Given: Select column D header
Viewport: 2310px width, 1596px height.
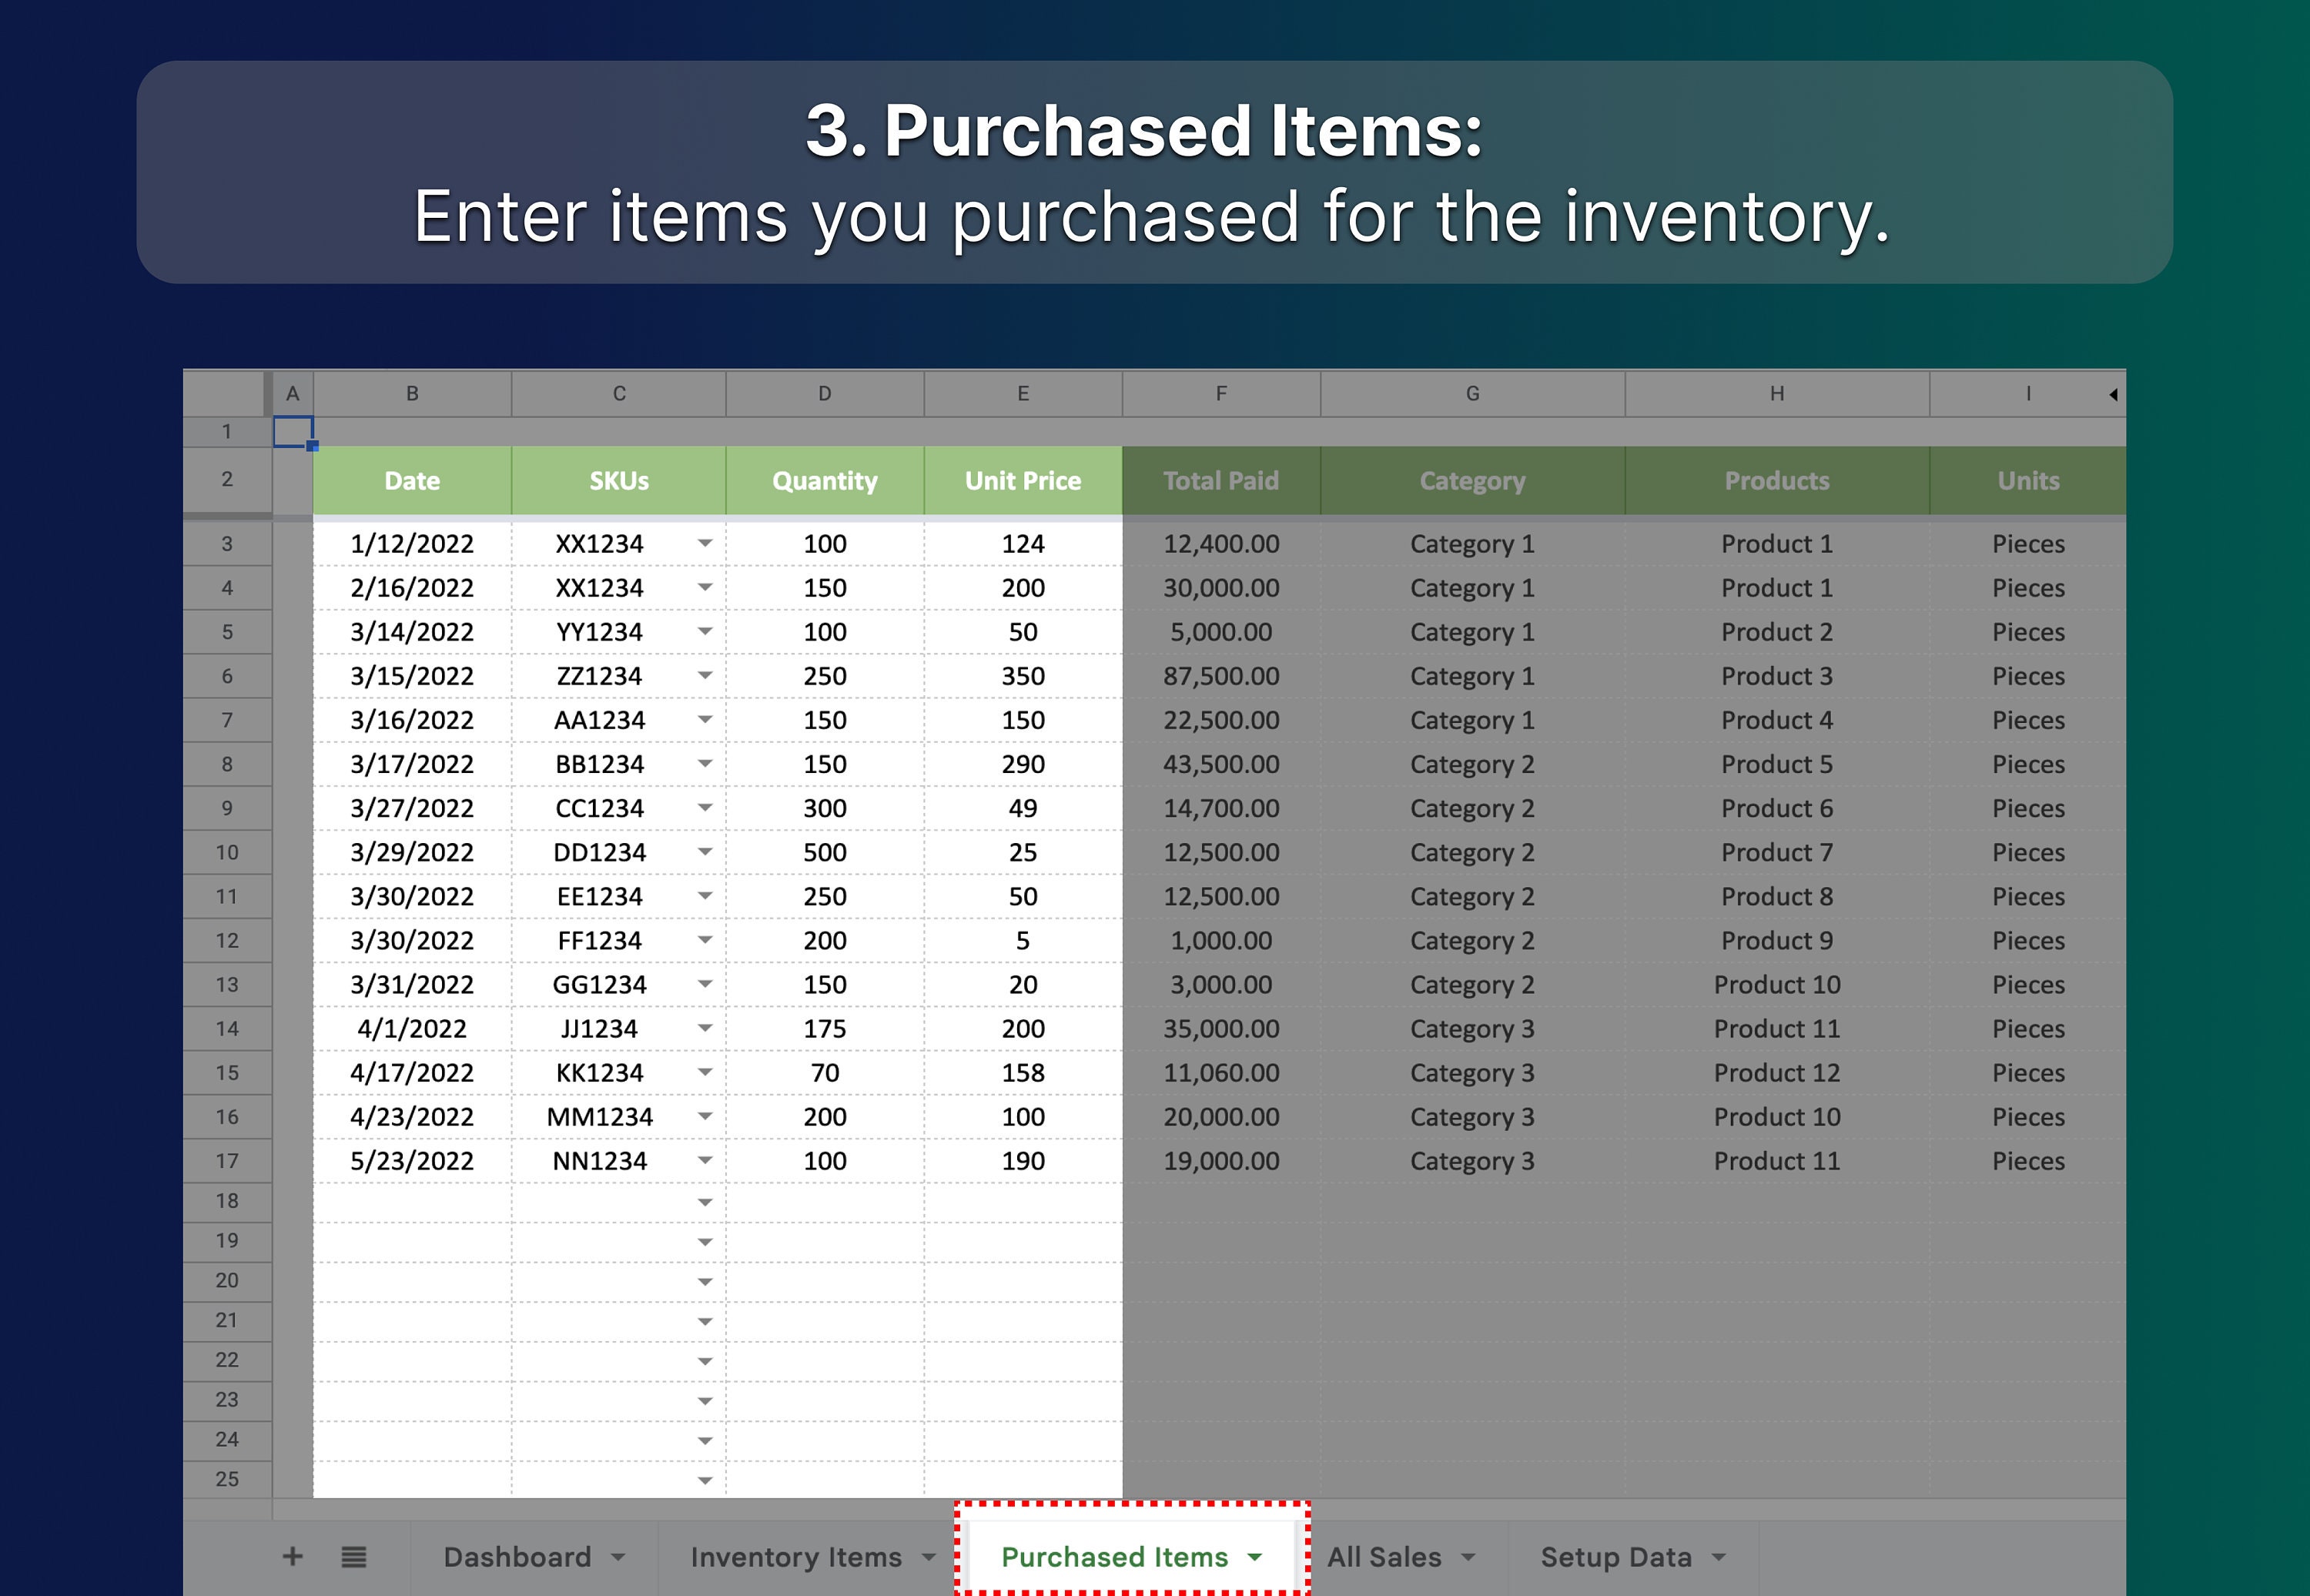Looking at the screenshot, I should click(824, 394).
